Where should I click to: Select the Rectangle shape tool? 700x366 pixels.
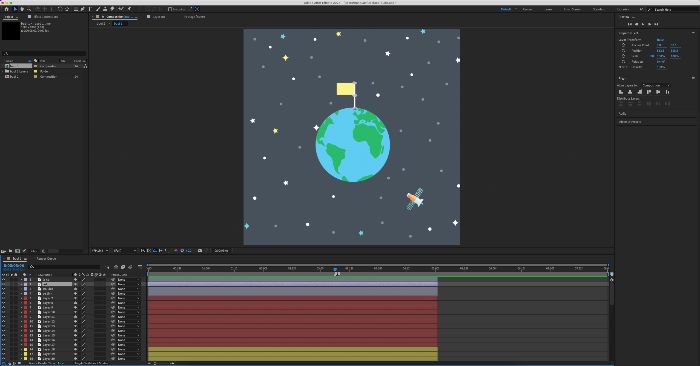76,9
